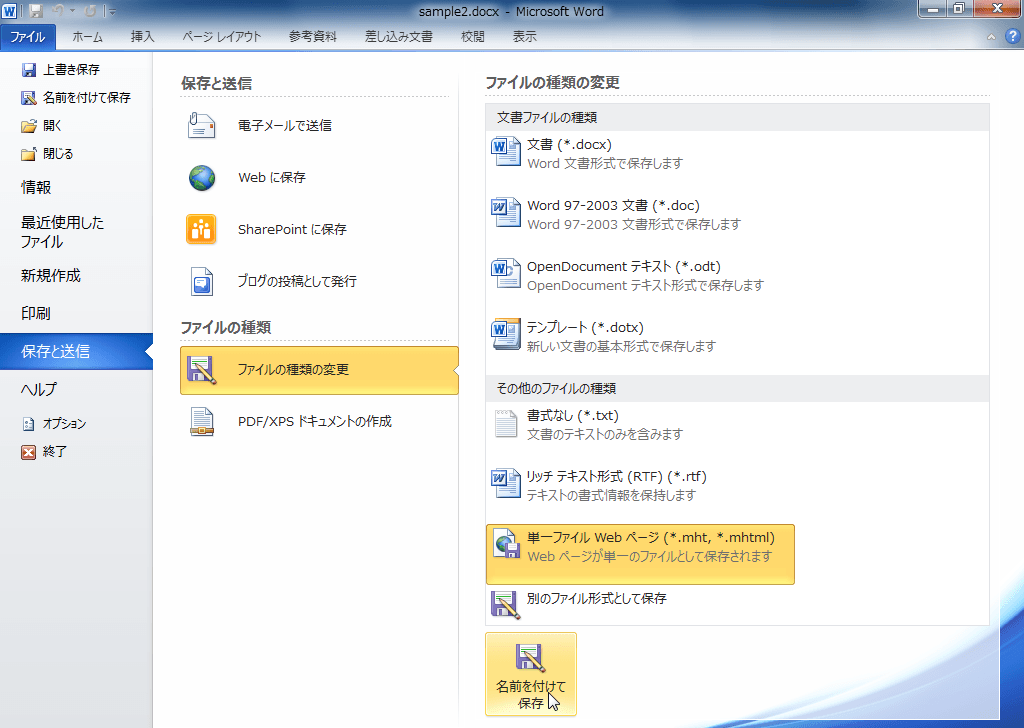Open the 印刷 section
1024x728 pixels.
pos(36,313)
